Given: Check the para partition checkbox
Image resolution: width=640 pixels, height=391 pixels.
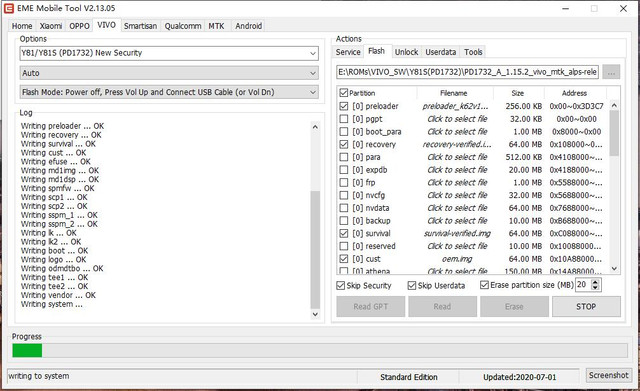Looking at the screenshot, I should click(x=344, y=157).
